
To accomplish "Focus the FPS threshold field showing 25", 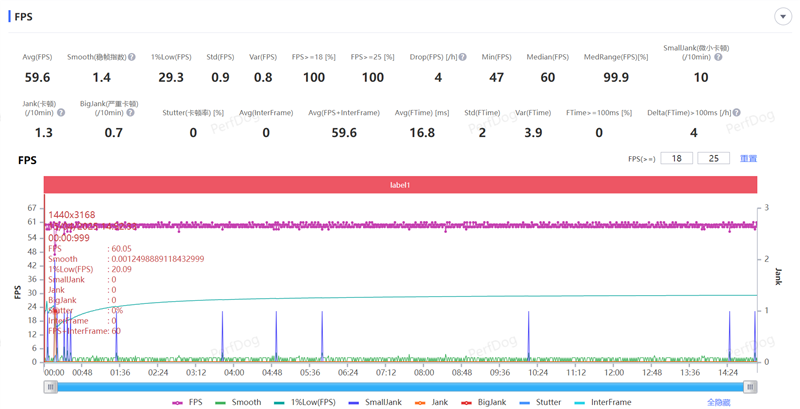I will click(x=713, y=159).
